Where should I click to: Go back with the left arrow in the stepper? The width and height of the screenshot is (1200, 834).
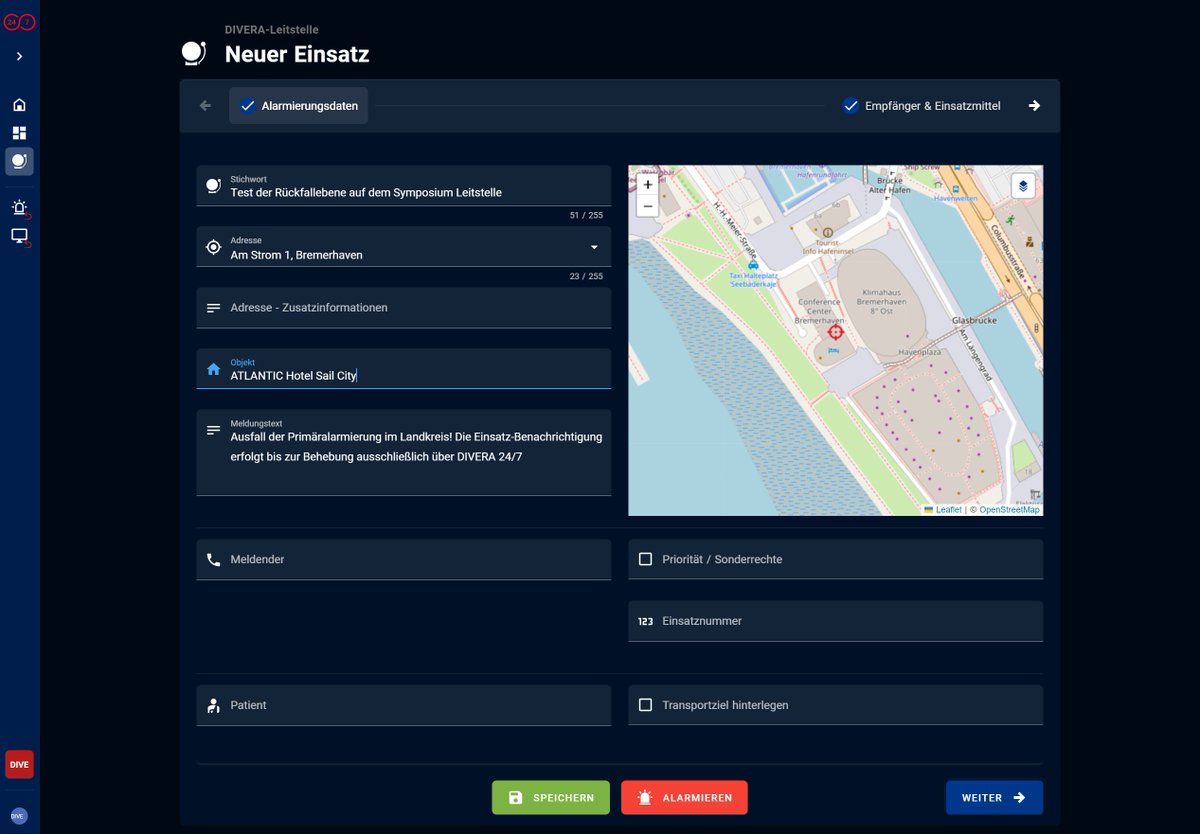pos(205,106)
